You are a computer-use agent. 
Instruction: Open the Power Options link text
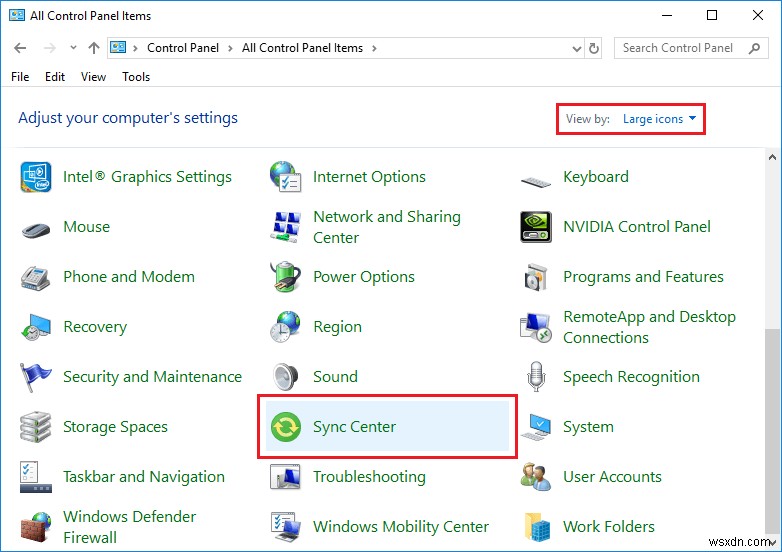coord(364,277)
